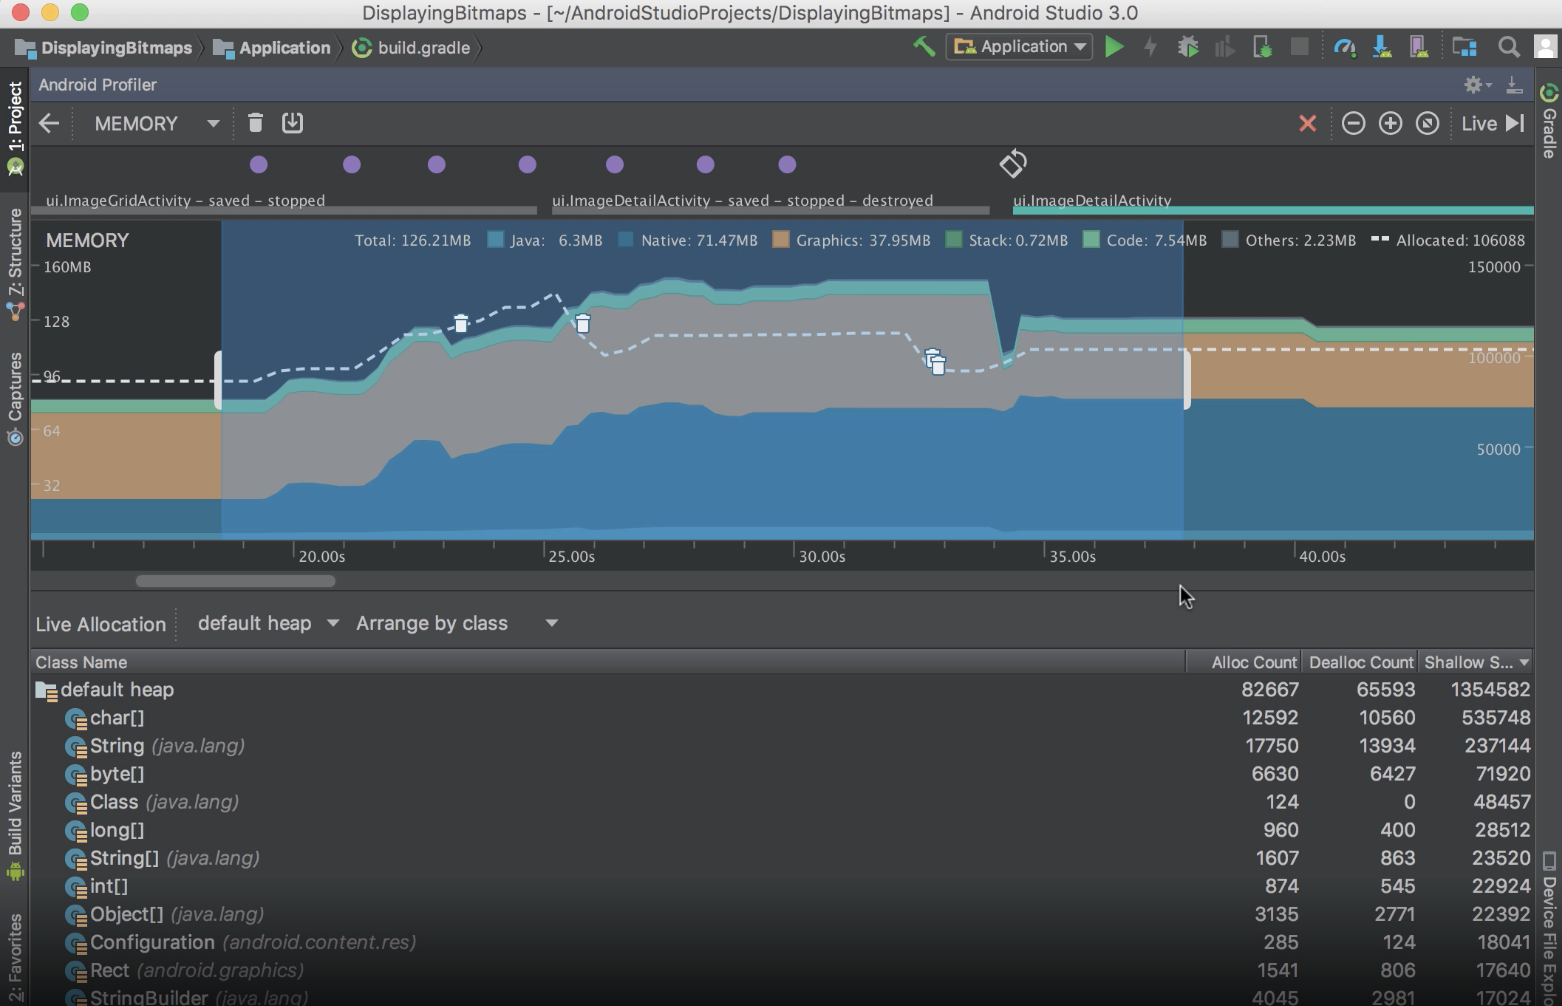Zoom out the timeline with minus icon
The image size is (1562, 1006).
click(x=1353, y=123)
